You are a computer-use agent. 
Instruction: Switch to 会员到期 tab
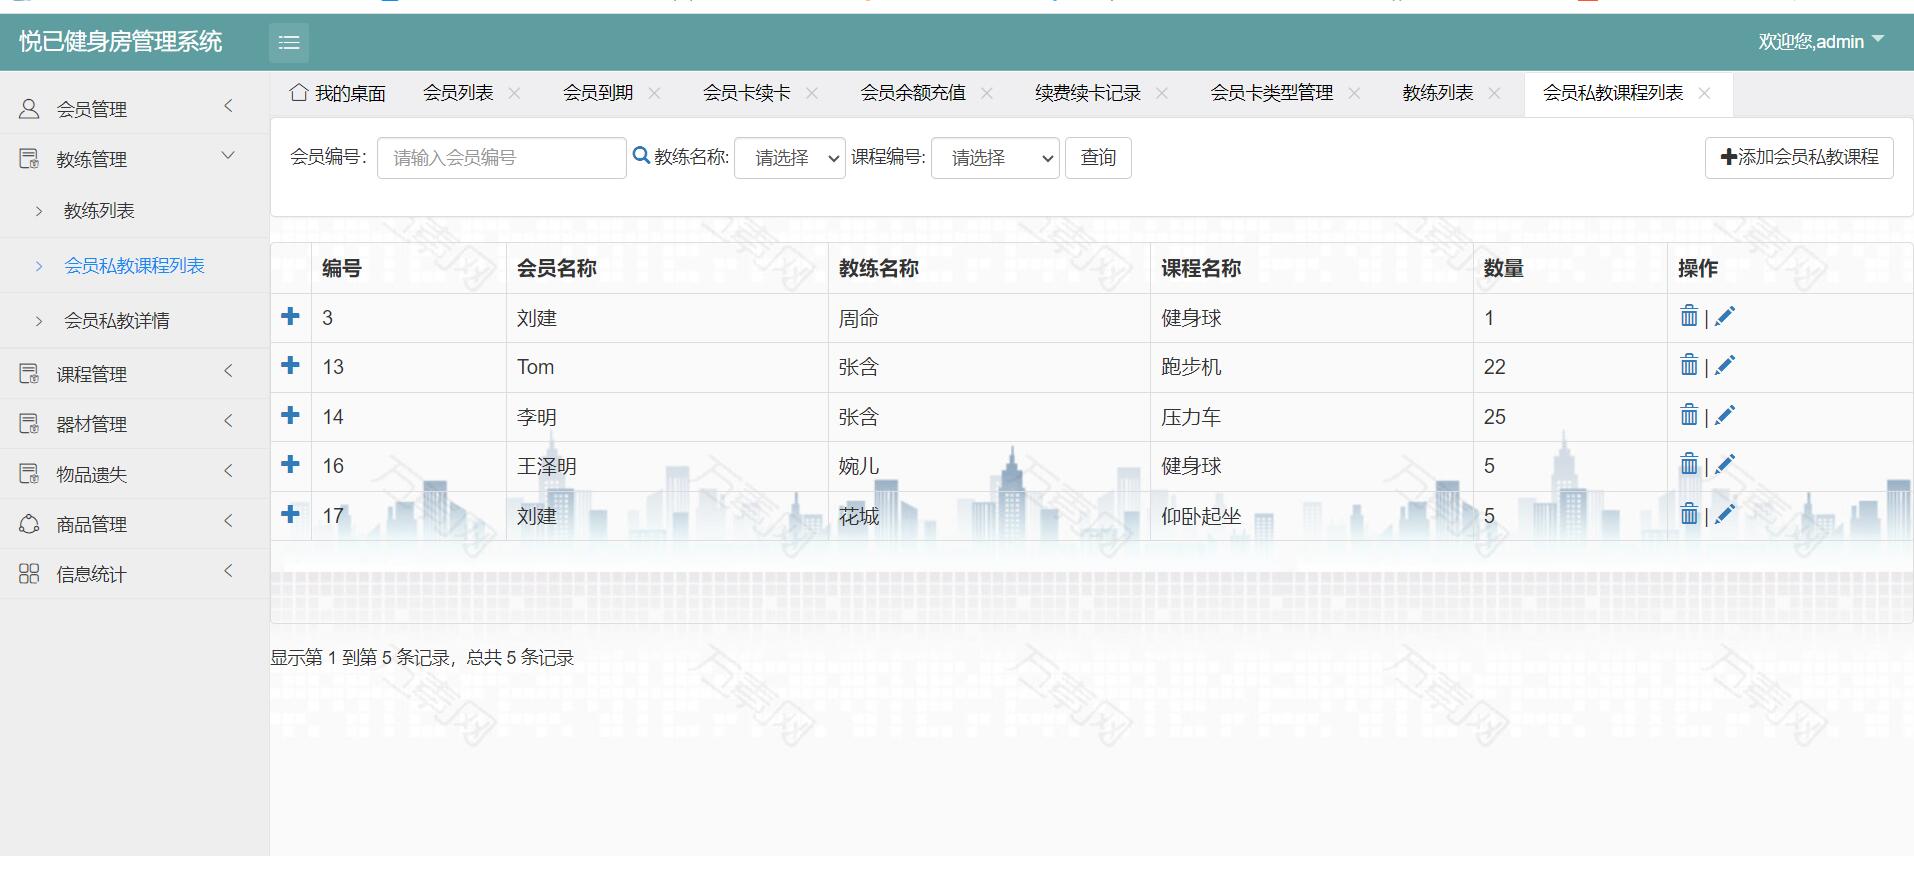click(598, 93)
